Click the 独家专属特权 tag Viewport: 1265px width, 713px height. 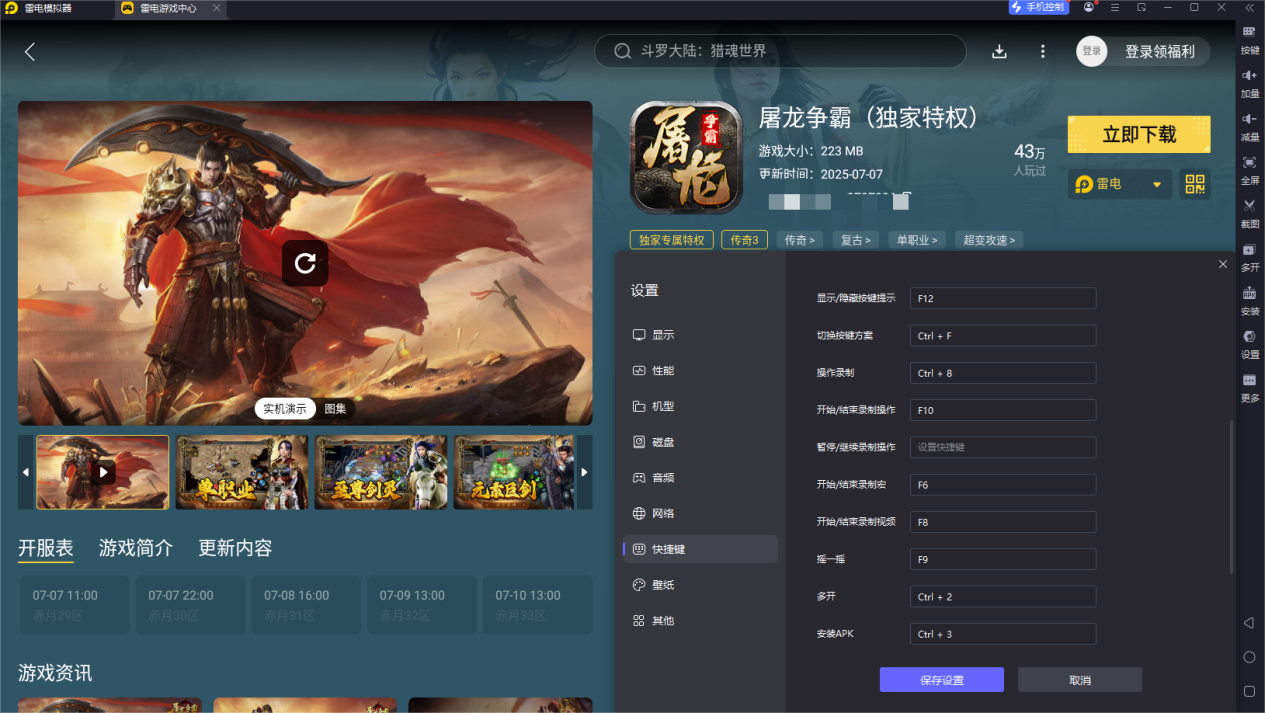(x=672, y=240)
